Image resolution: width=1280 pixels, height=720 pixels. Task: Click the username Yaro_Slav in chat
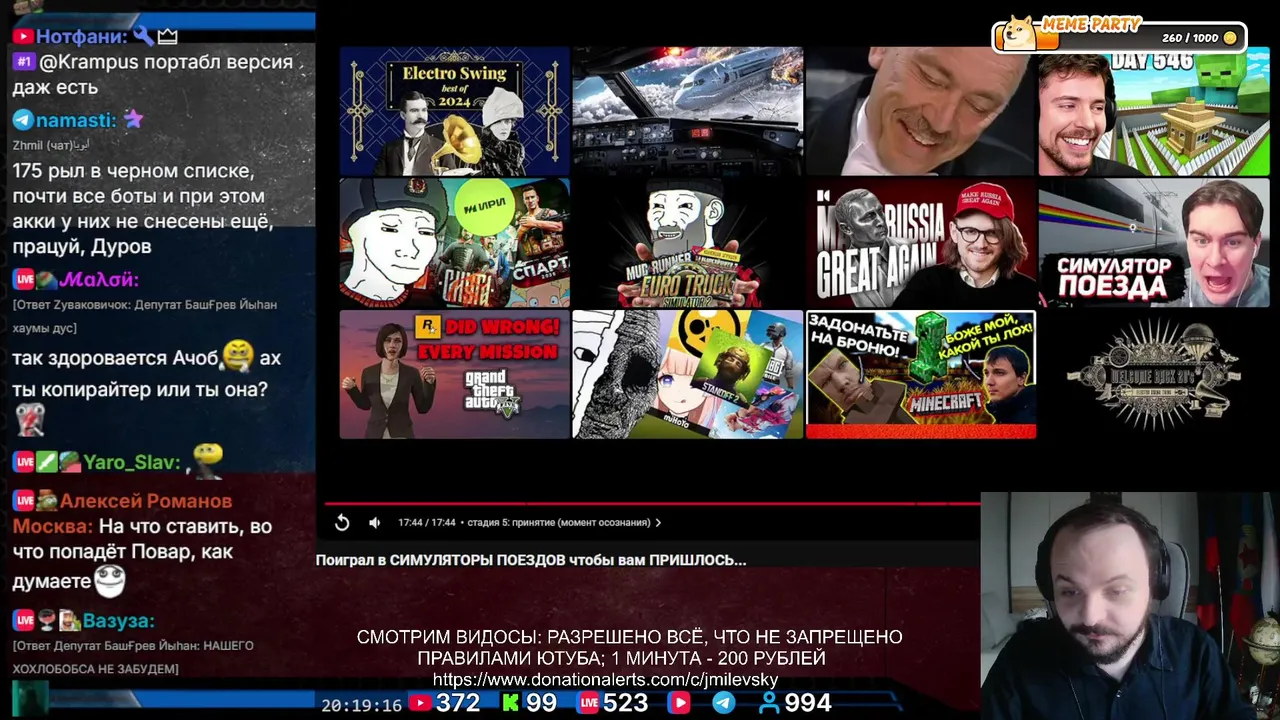click(x=131, y=462)
